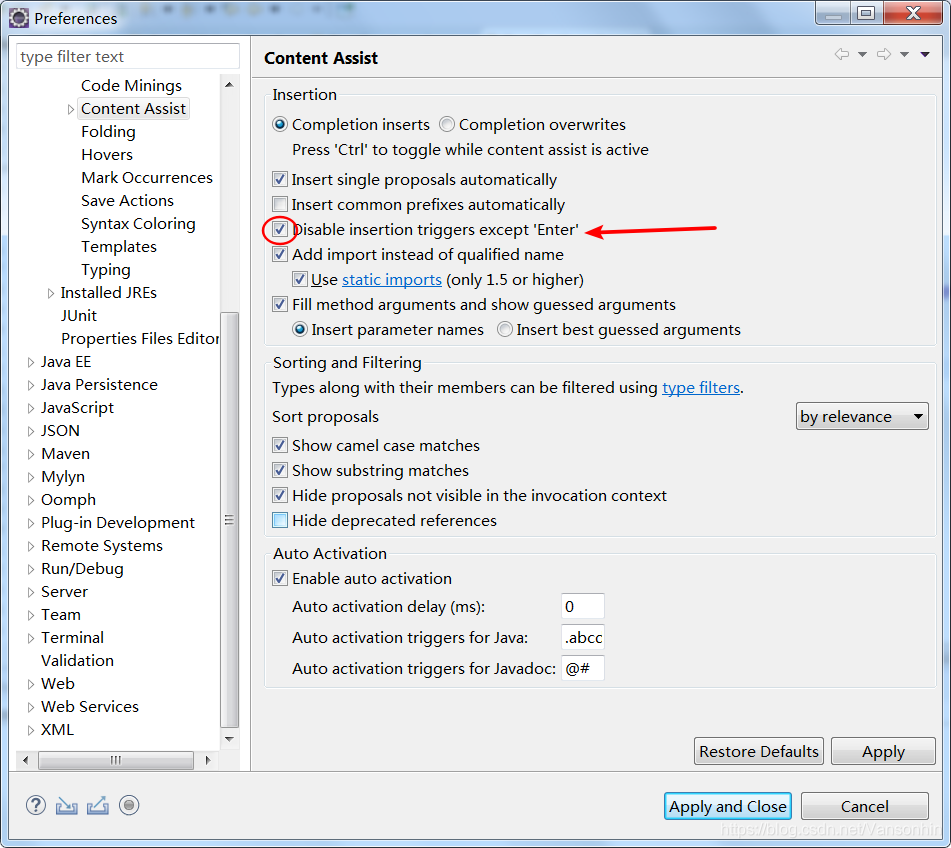Tick 'Insert common prefixes automatically'
951x848 pixels.
click(280, 204)
